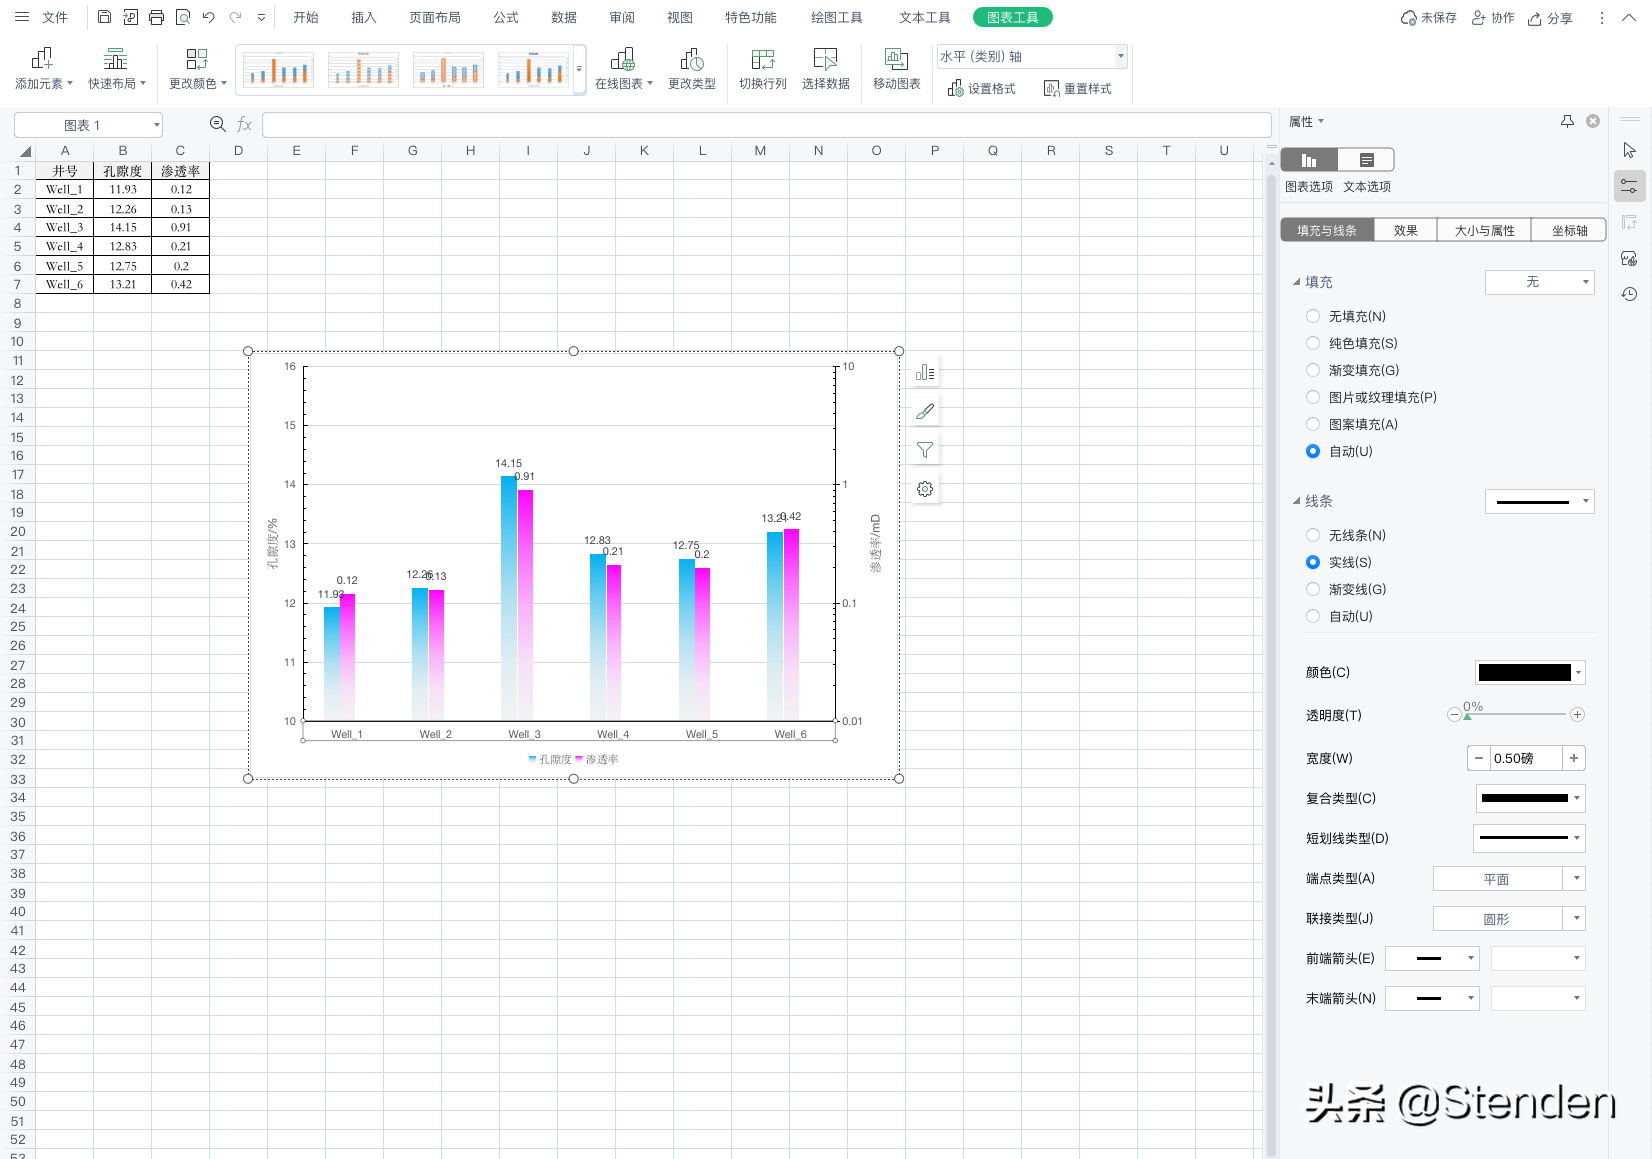Open chart style brush icon beside chart
Screen dimensions: 1652x1159
[x=925, y=411]
